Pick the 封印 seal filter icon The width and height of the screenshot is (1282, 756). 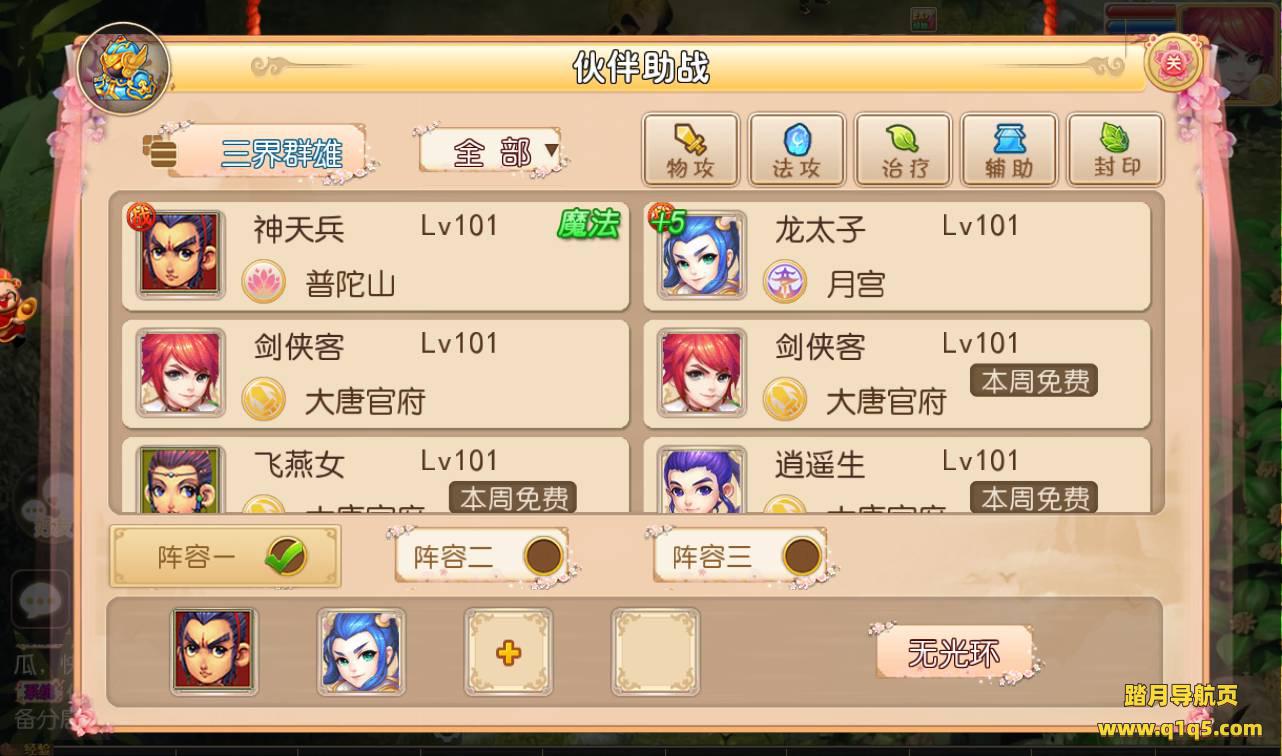click(x=1115, y=149)
